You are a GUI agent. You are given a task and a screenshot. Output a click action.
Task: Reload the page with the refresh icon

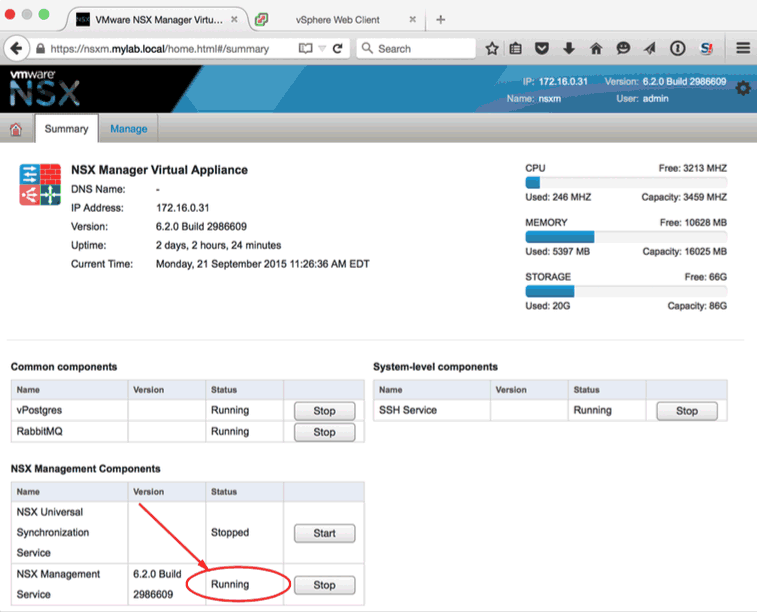point(338,48)
